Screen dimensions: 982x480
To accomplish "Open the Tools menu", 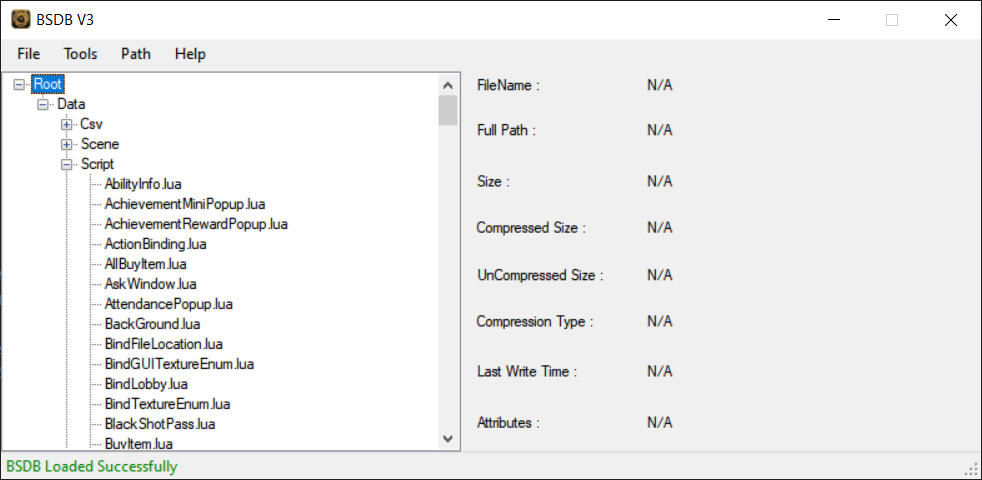I will (x=81, y=54).
